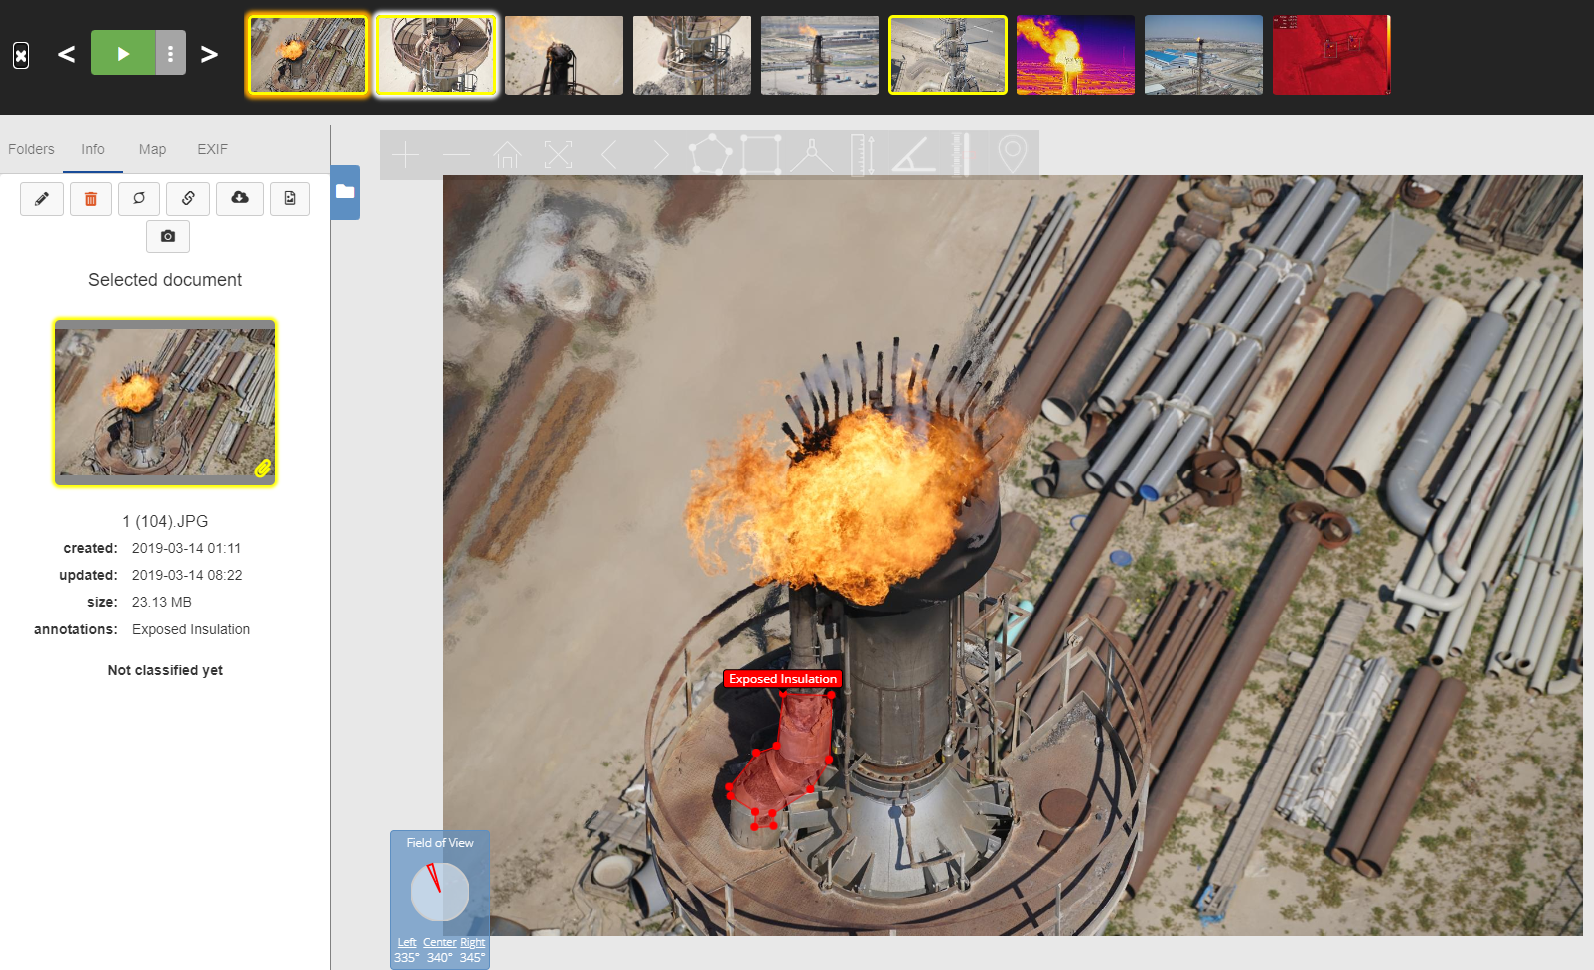Click the camera snapshot icon button
This screenshot has height=970, width=1594.
pos(168,237)
